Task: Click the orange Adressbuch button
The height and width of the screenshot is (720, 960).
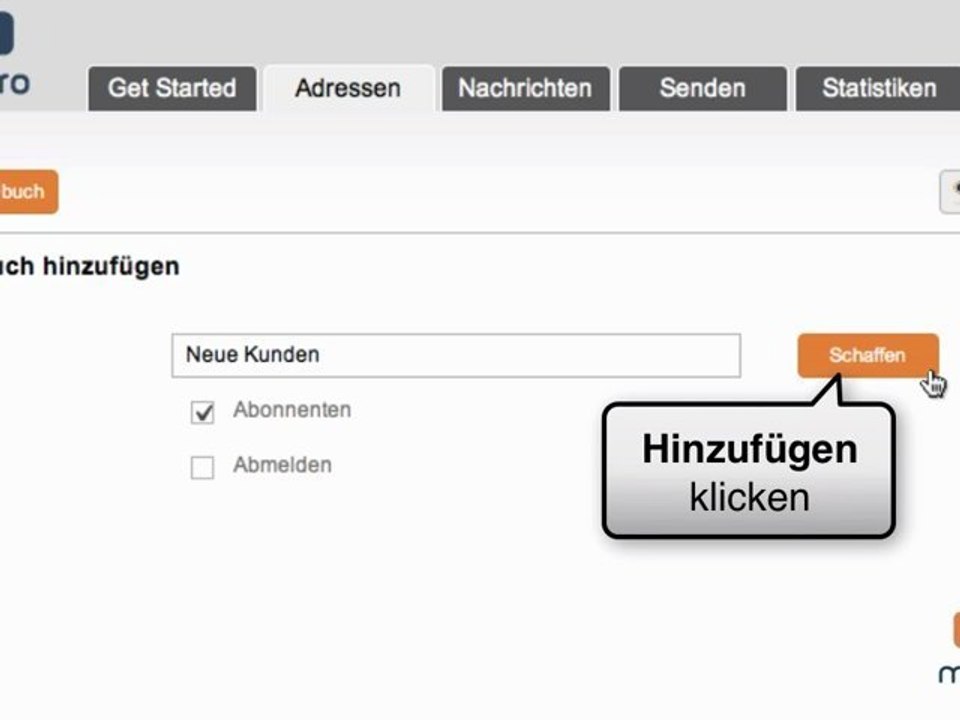Action: (x=27, y=192)
